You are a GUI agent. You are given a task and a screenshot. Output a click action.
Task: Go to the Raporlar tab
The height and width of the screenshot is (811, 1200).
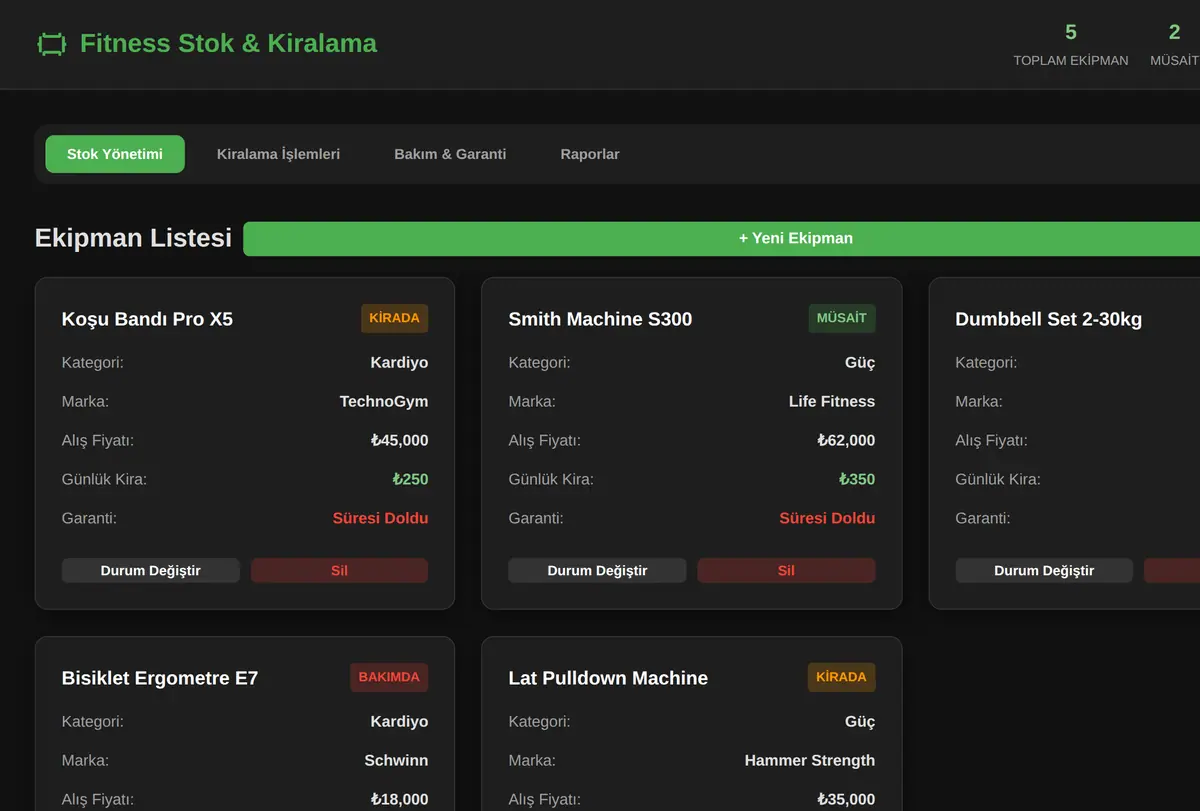pos(590,154)
